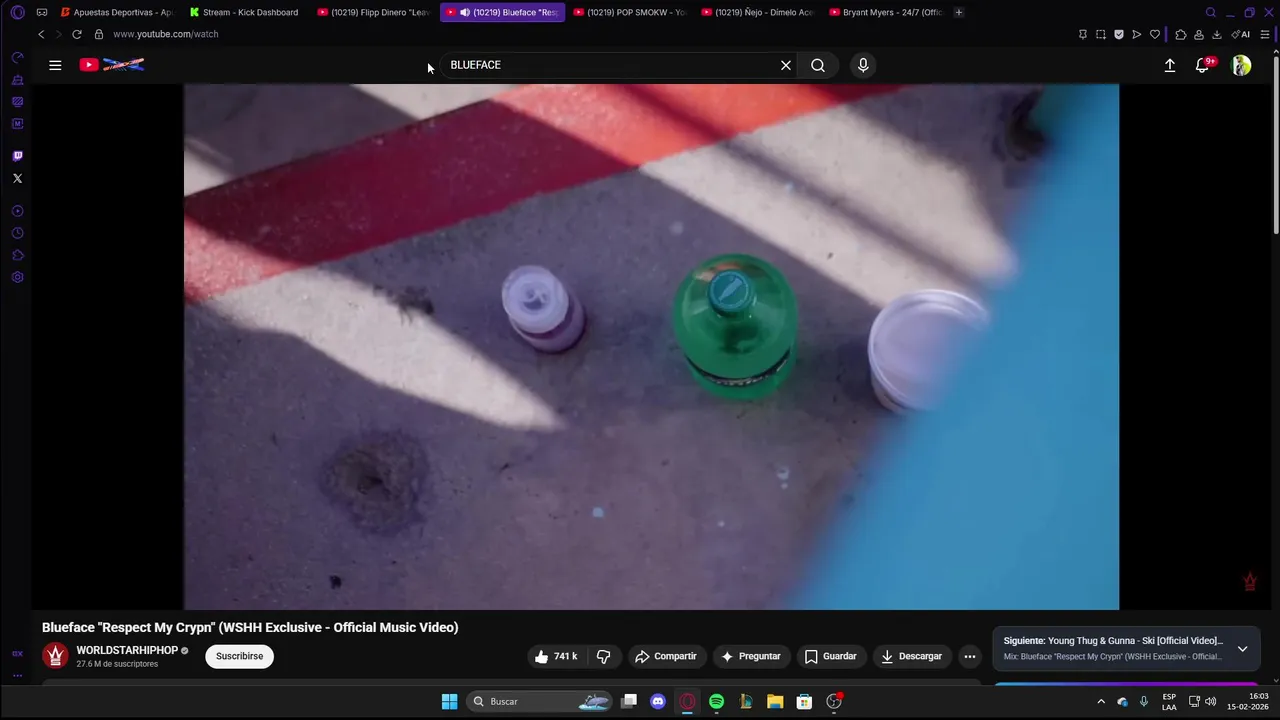
Task: Toggle ad blocker shield icon
Action: [x=1119, y=34]
